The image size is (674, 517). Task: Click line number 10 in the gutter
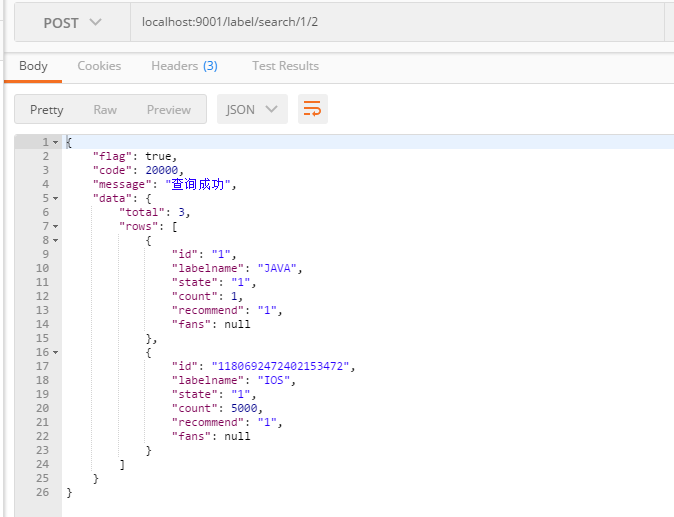(x=43, y=269)
